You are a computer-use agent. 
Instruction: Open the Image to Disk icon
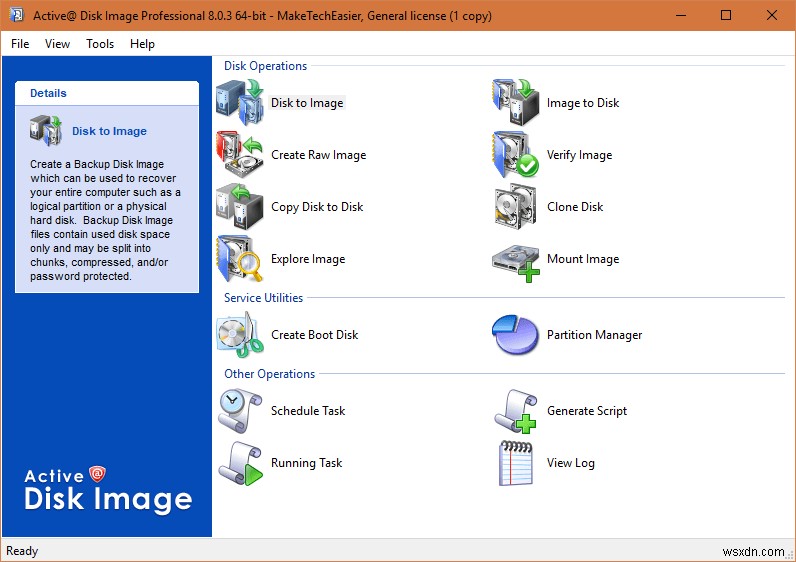[516, 103]
